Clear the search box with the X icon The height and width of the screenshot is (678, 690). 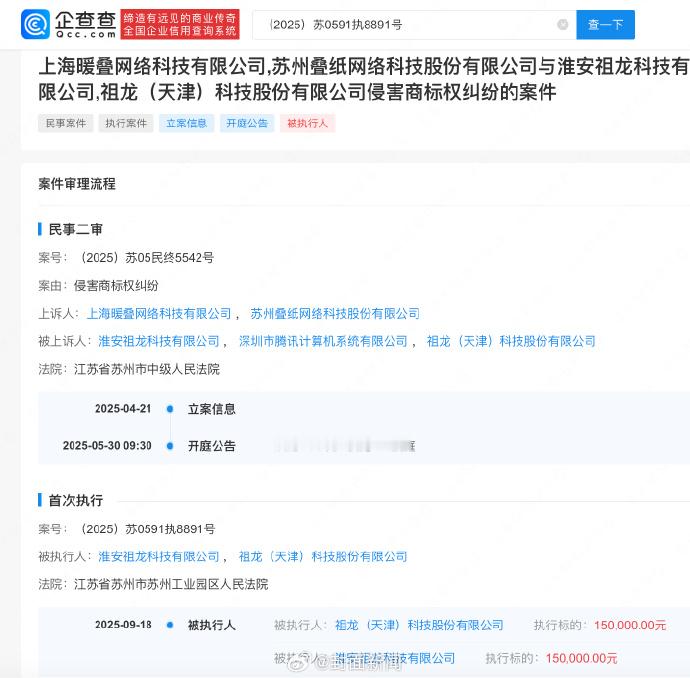tap(562, 25)
